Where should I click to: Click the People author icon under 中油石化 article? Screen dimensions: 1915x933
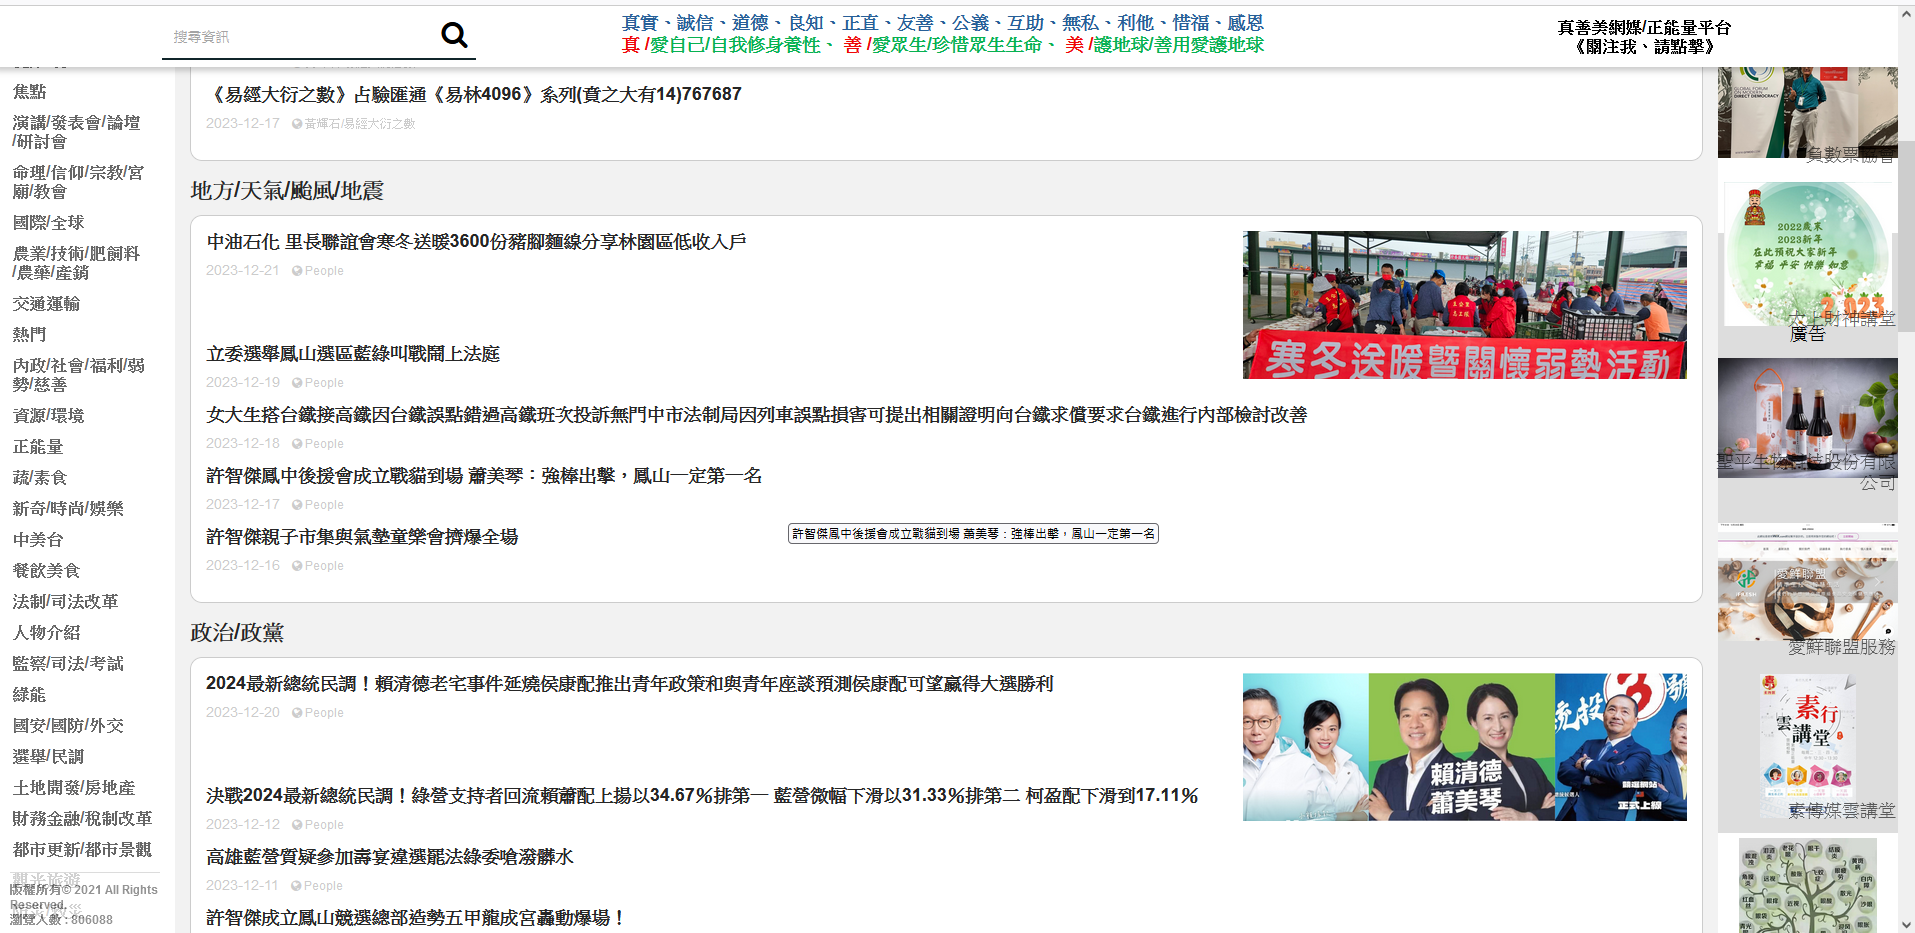(x=297, y=271)
